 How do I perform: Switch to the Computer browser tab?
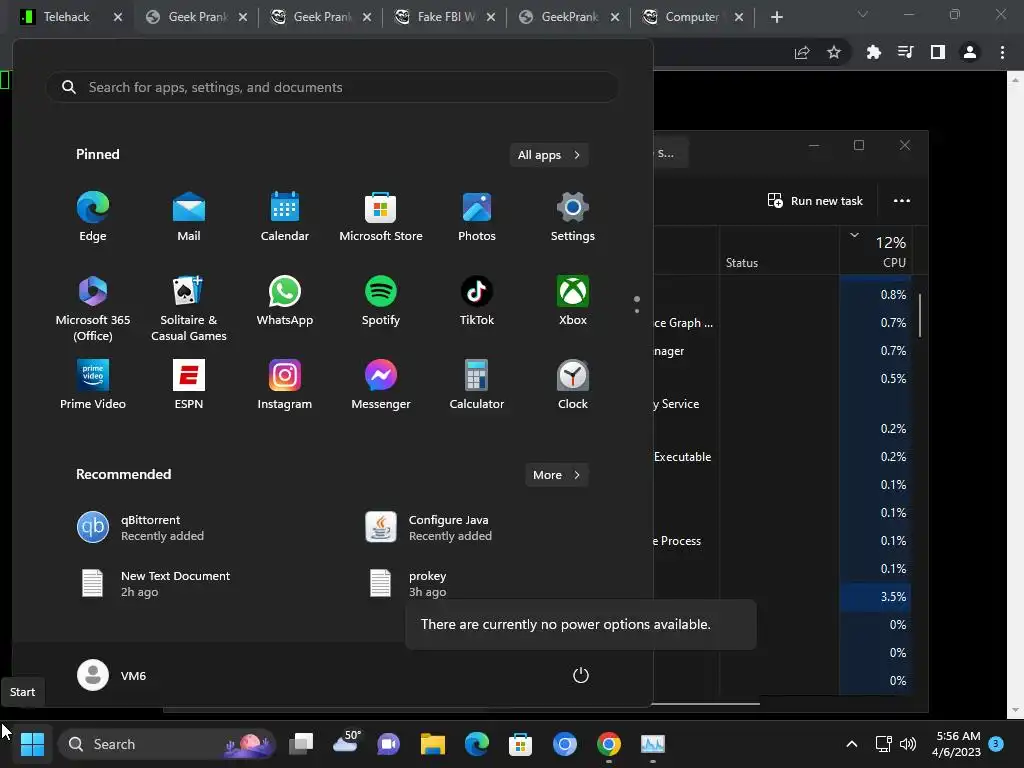point(691,17)
